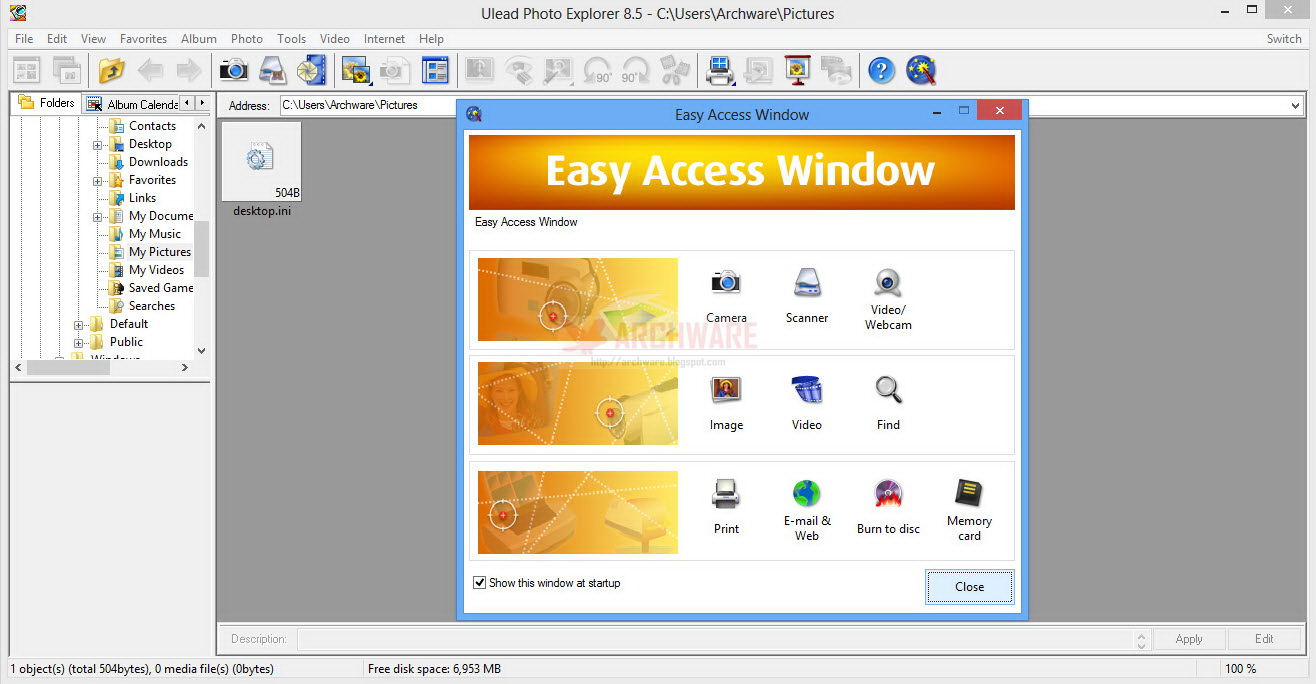The width and height of the screenshot is (1316, 684).
Task: Open E-mail & Web globe icon
Action: pos(807,494)
